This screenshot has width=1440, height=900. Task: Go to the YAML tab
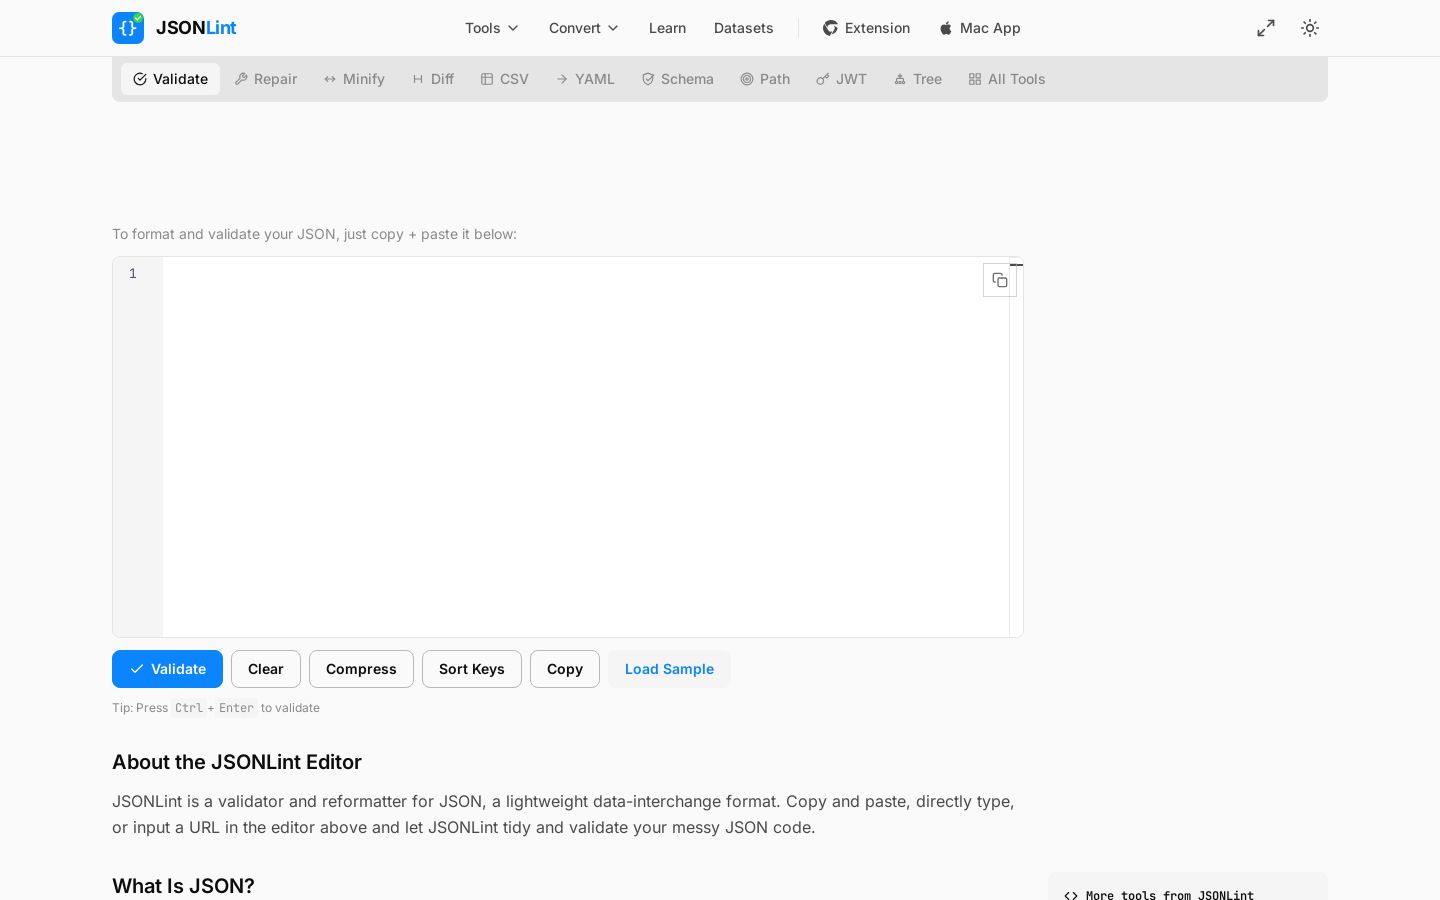(x=585, y=79)
